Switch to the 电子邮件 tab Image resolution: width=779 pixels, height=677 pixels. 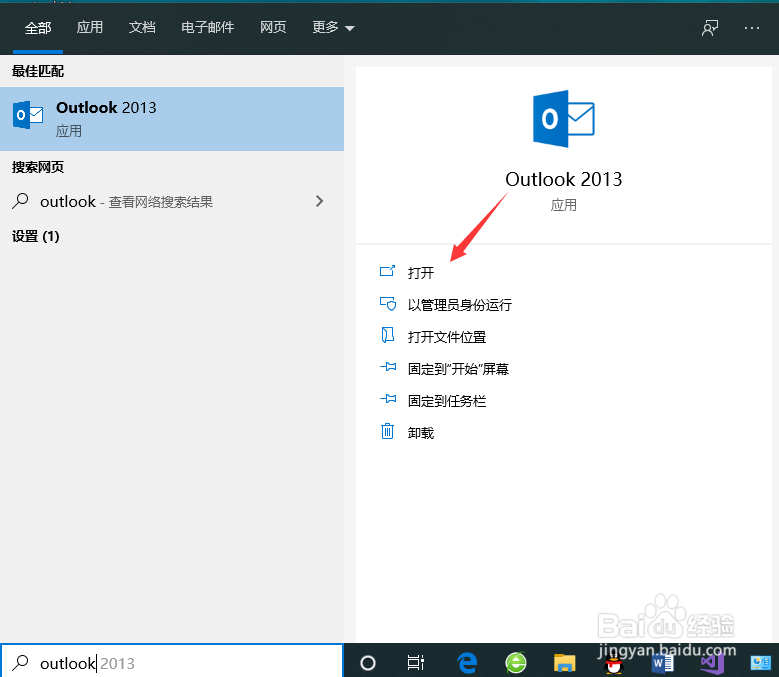[207, 27]
